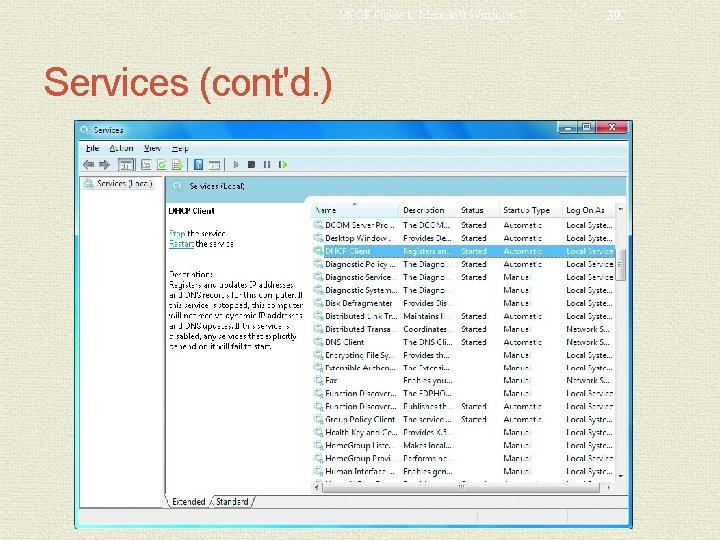Screen dimensions: 720x540
Task: Click 'Network S...' log on cell for Fax
Action: coord(588,380)
